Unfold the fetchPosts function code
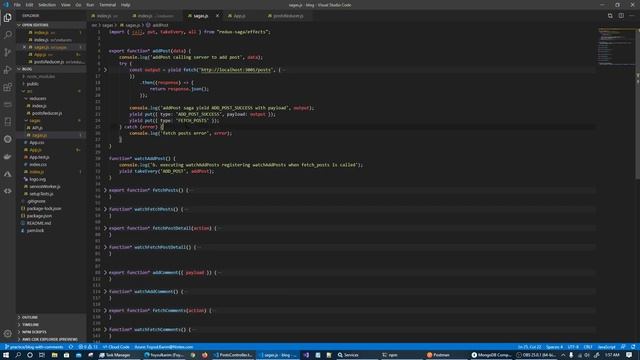The image size is (640, 360). click(x=105, y=190)
